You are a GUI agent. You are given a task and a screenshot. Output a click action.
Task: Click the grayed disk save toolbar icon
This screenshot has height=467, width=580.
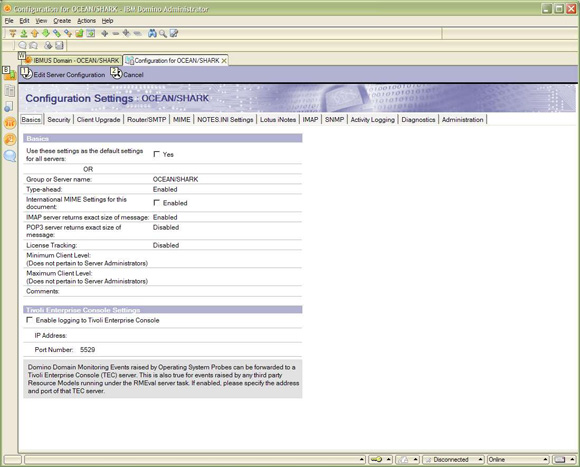click(x=59, y=45)
